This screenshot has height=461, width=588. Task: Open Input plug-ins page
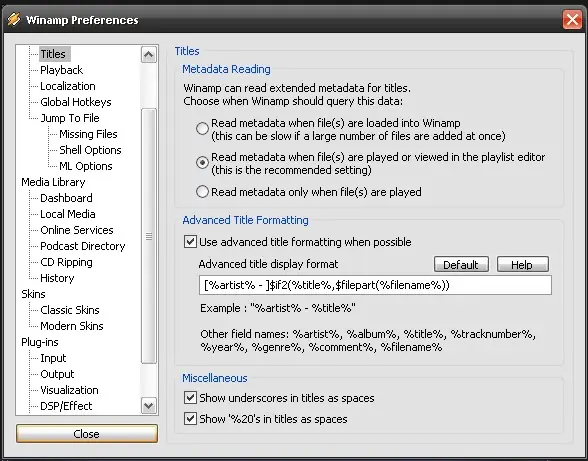tap(53, 358)
